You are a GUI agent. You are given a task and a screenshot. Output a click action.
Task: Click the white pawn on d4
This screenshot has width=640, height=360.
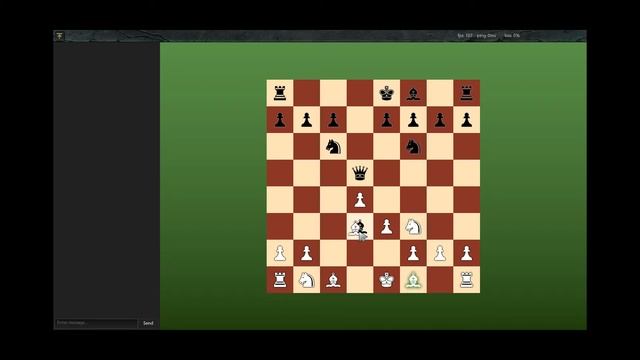pyautogui.click(x=360, y=200)
